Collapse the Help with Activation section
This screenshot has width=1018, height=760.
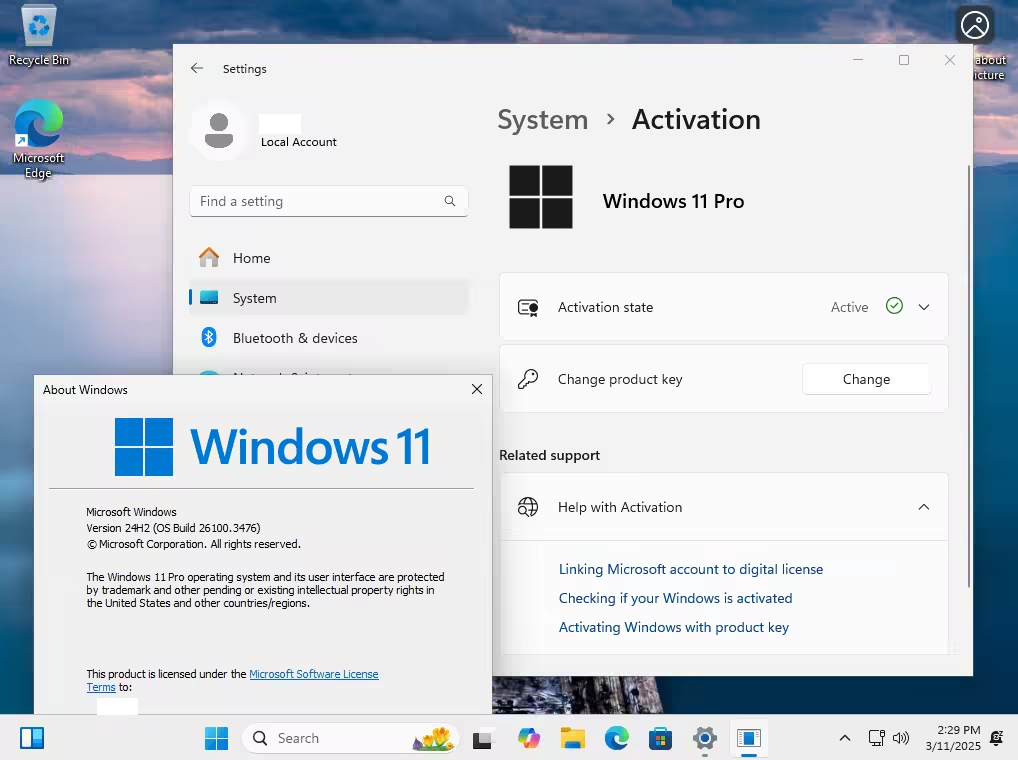click(x=924, y=507)
